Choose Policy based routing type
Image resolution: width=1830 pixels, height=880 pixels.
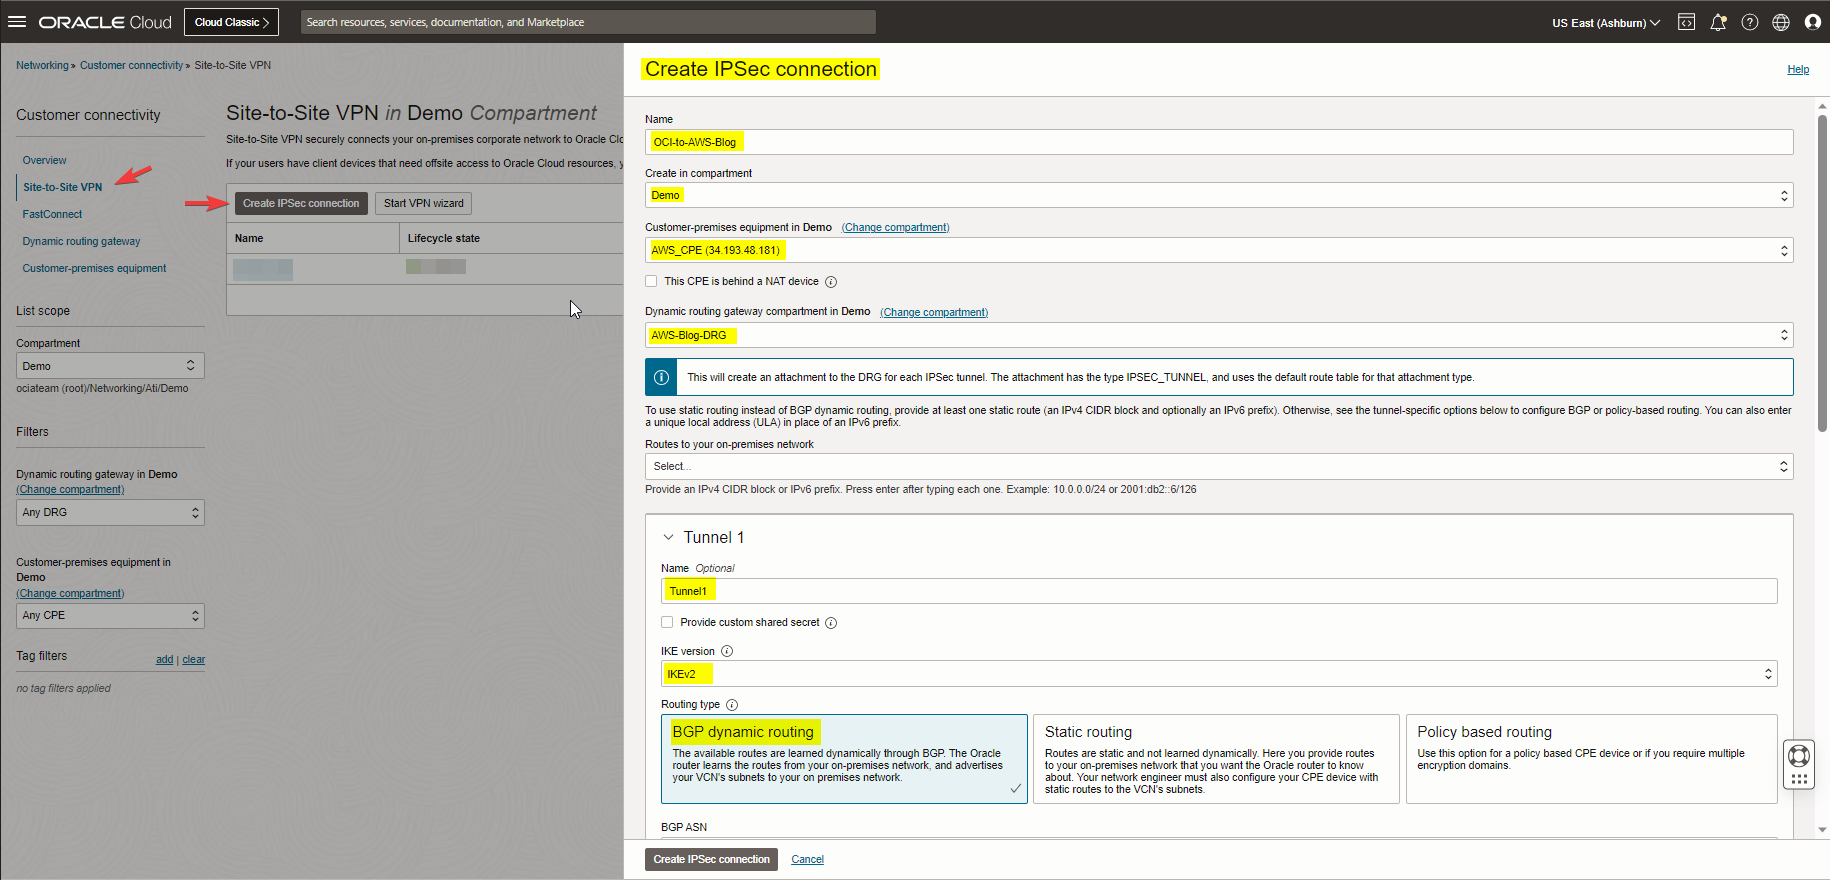coord(1590,758)
